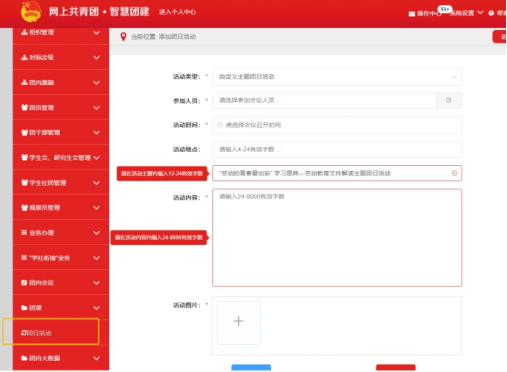Expand the 团内大数据 sidebar menu
Screen dimensions: 507x372
click(x=61, y=358)
